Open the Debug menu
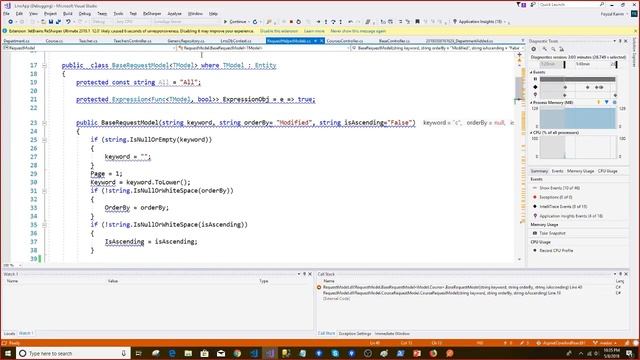The width and height of the screenshot is (640, 360). pos(84,13)
